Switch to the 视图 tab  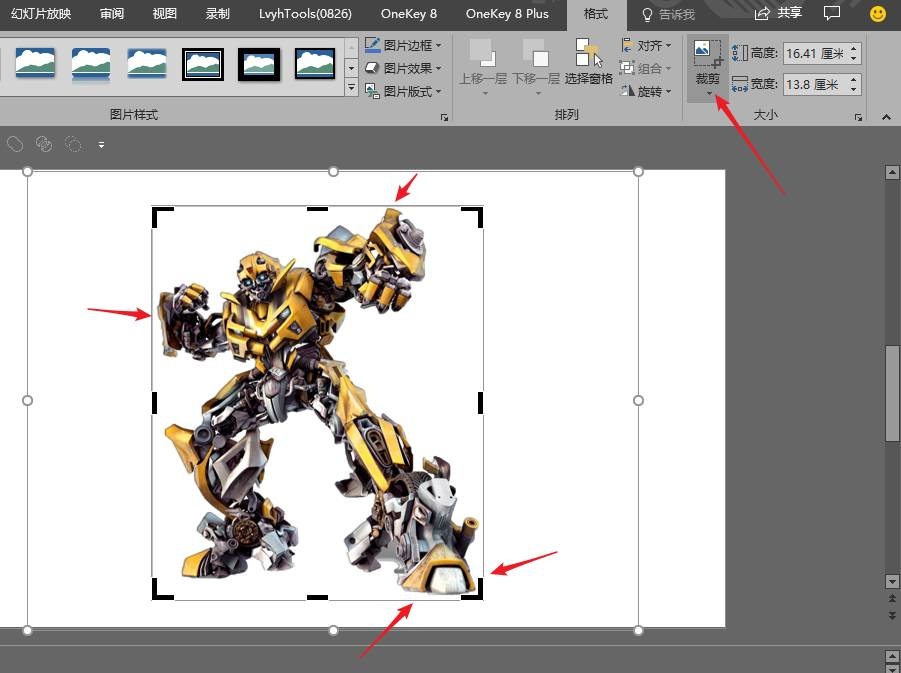164,13
